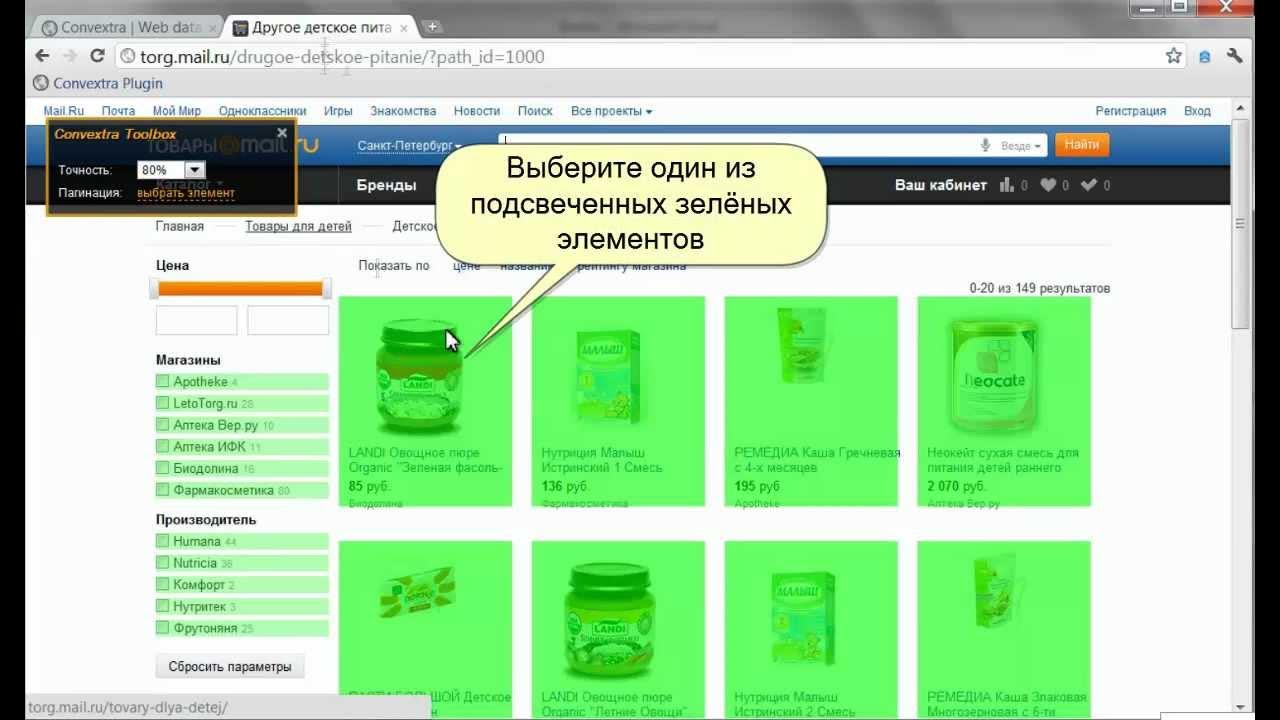This screenshot has height=720, width=1280.
Task: Open the Товары для детей breadcrumb
Action: [298, 226]
